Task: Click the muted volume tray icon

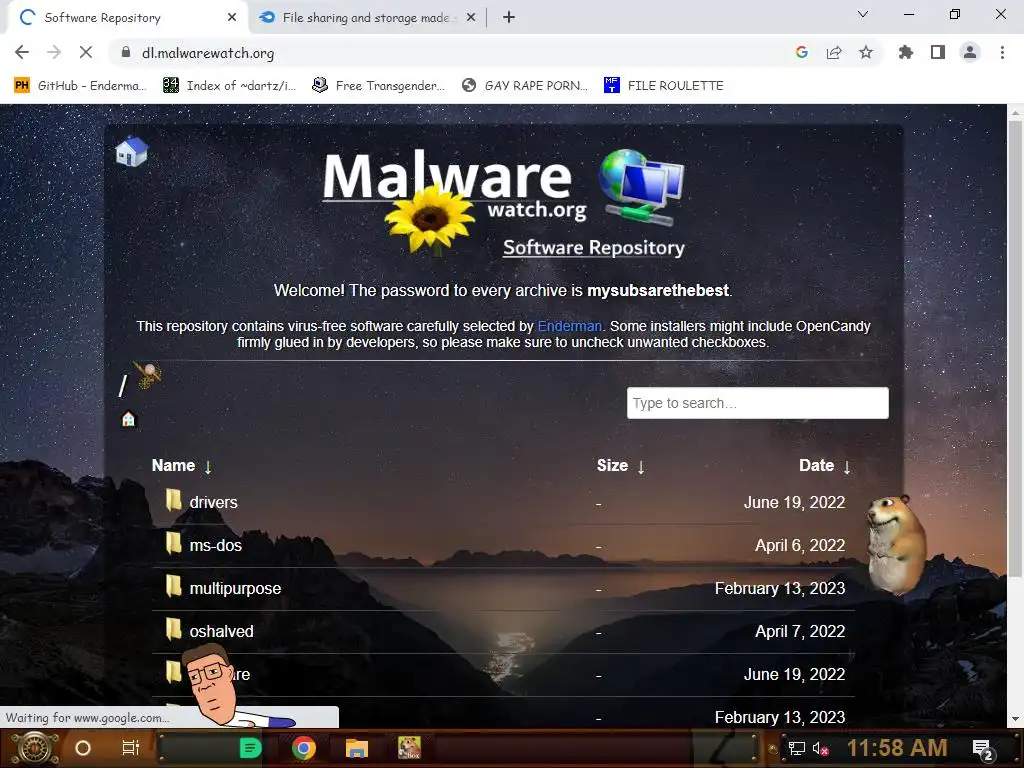Action: [x=821, y=748]
